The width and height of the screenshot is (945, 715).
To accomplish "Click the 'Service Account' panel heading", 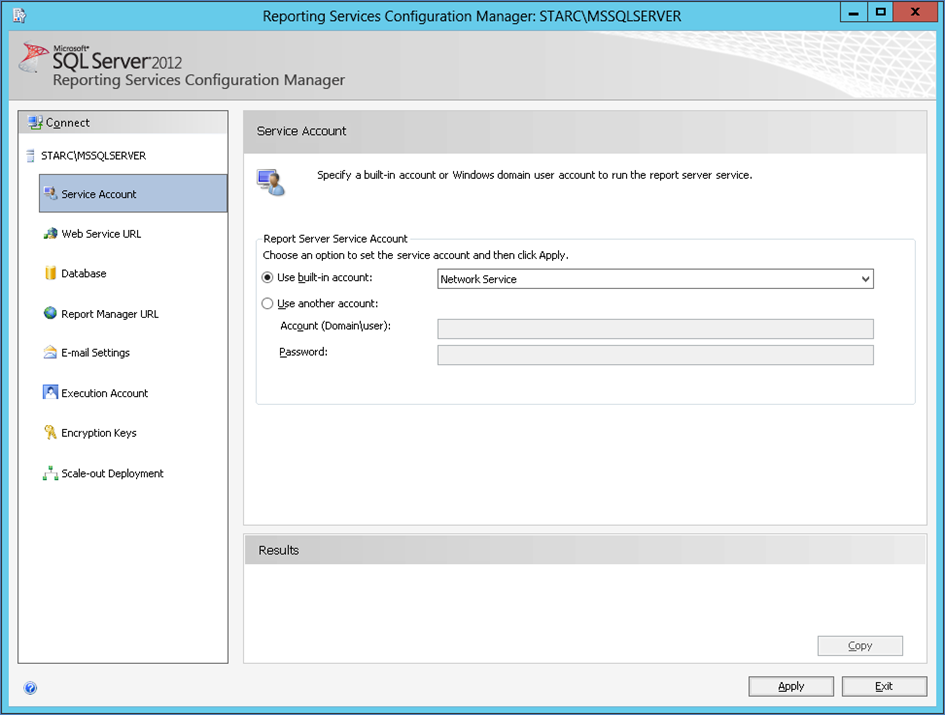I will 301,131.
